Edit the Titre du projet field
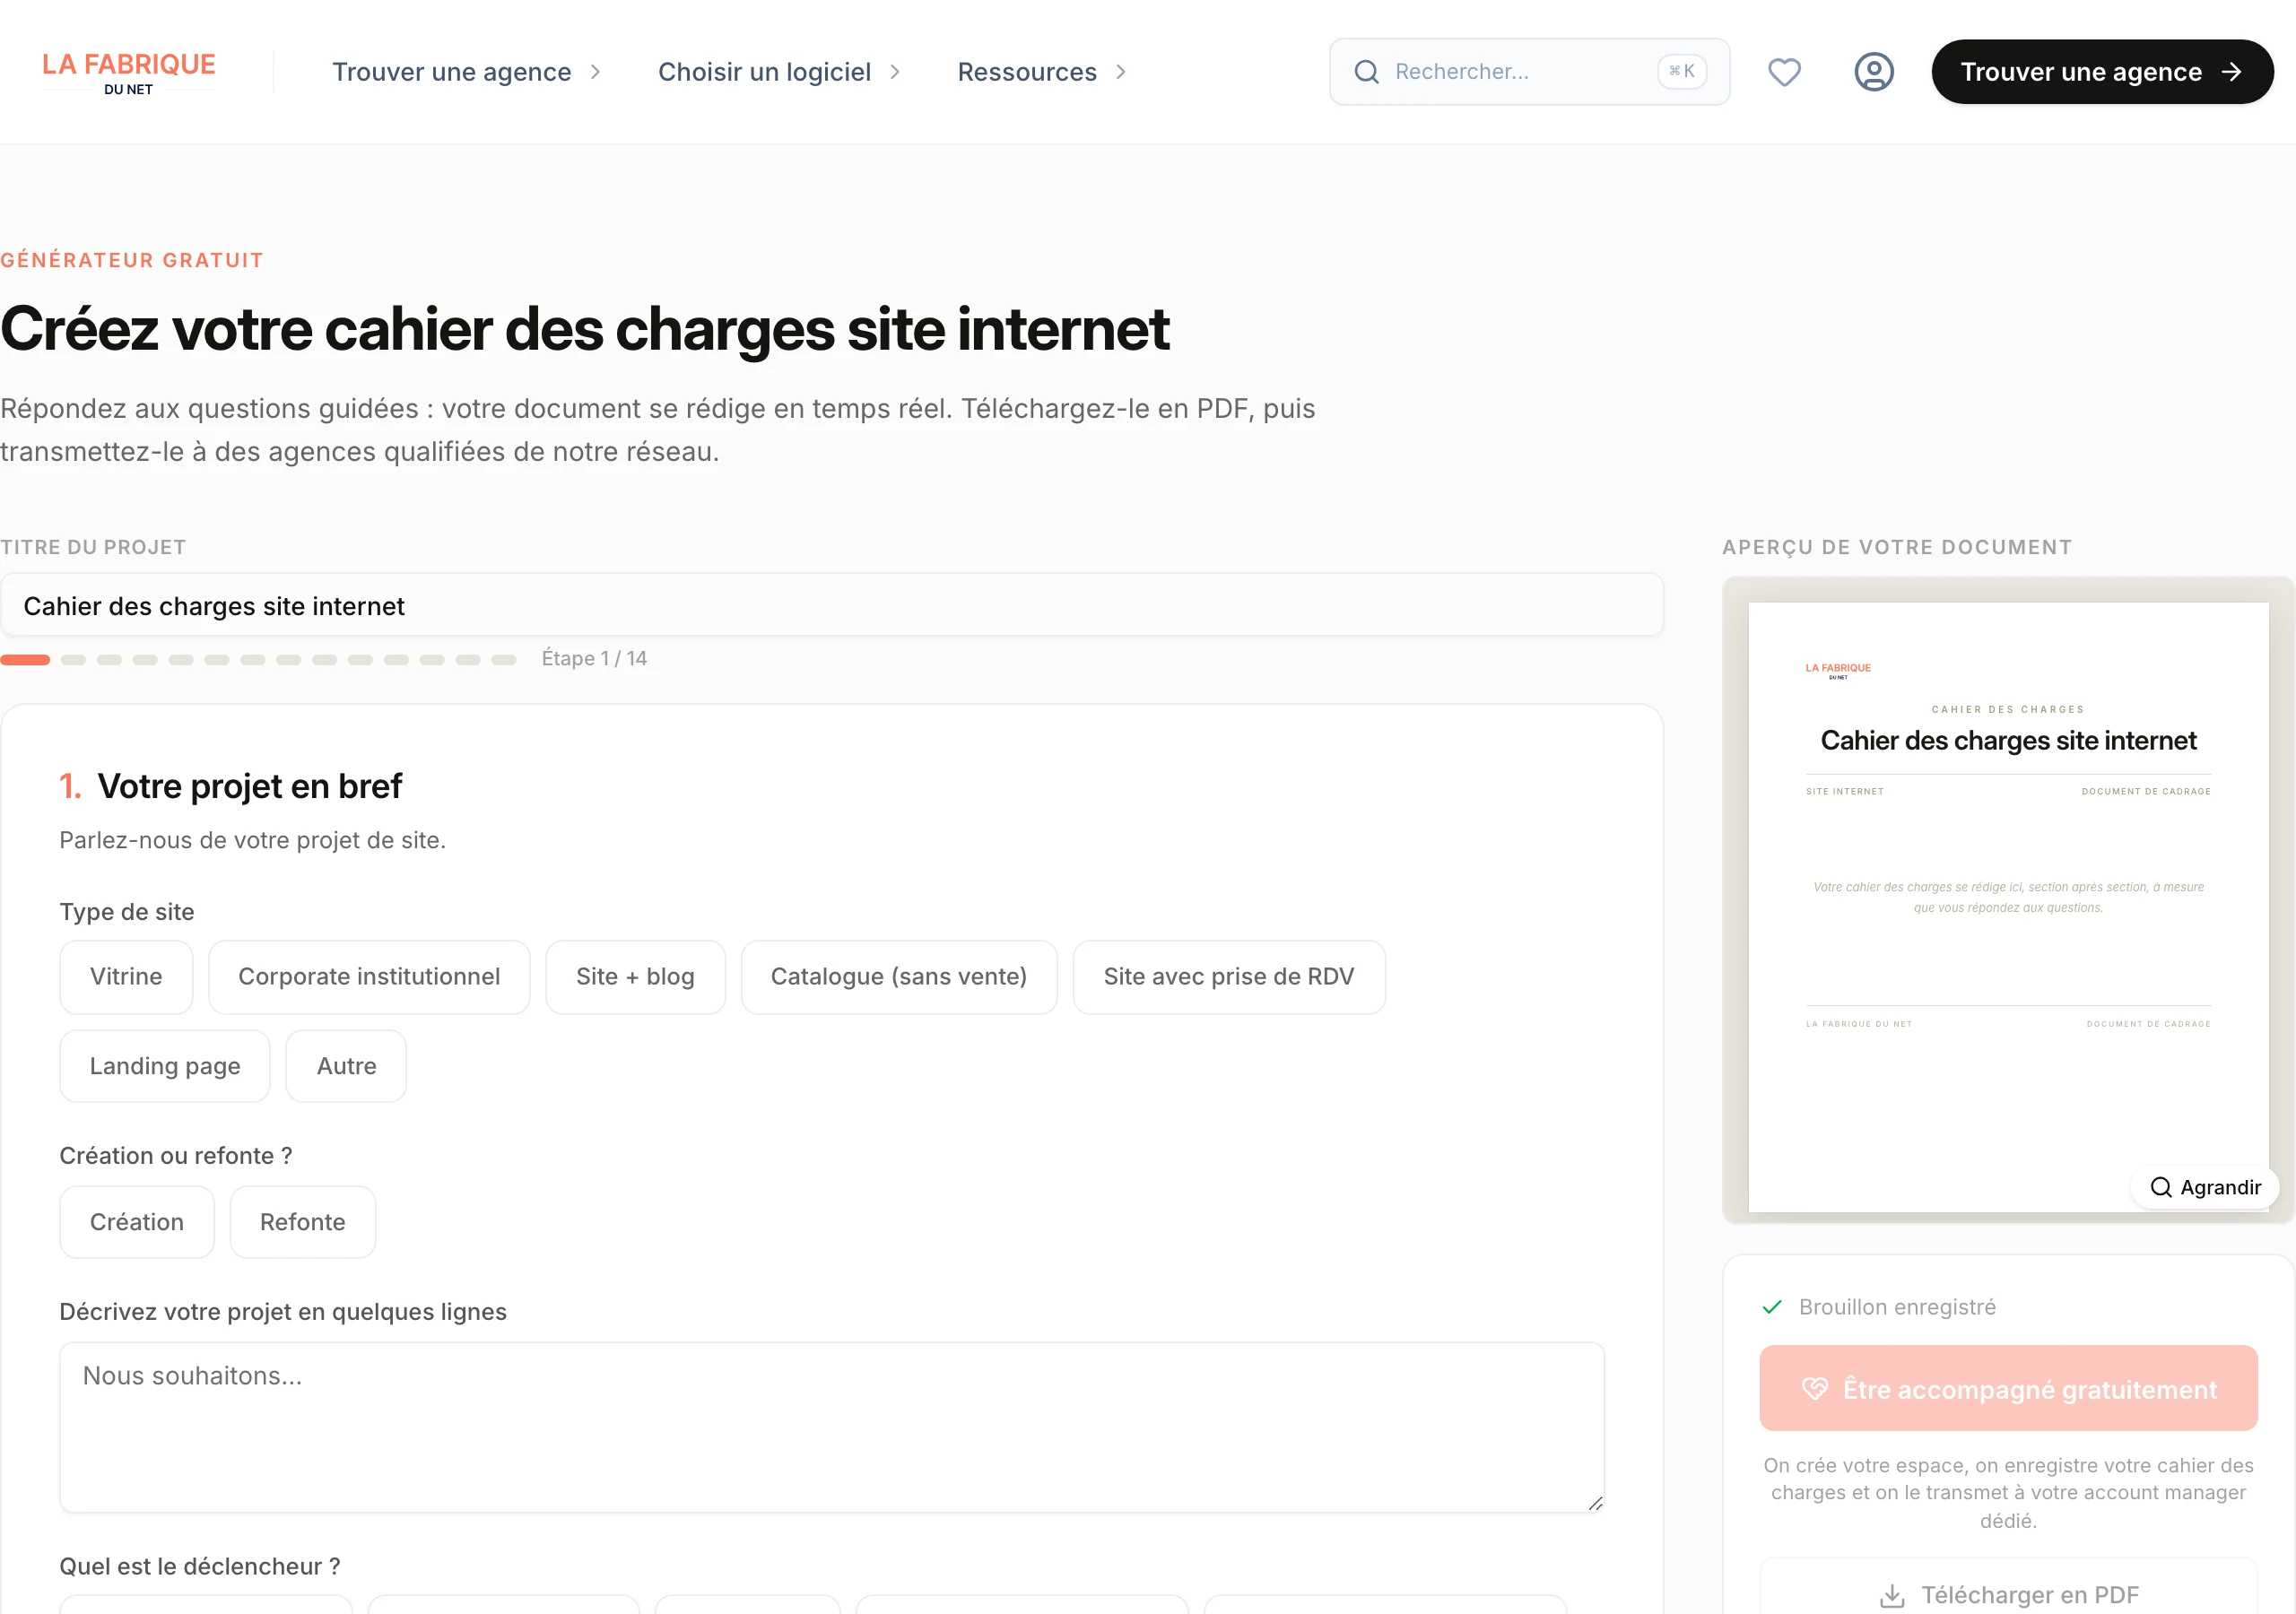The image size is (2296, 1614). point(832,606)
